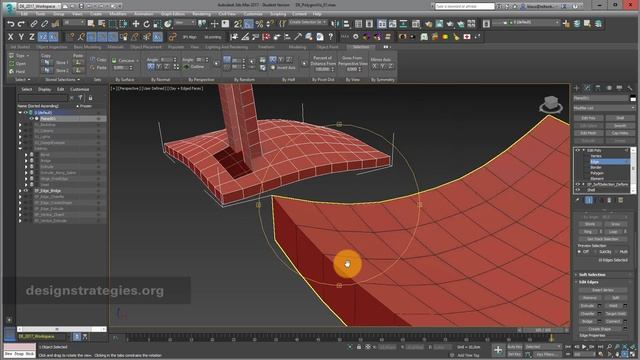The image size is (640, 360).
Task: Click the Pin Stack icon
Action: point(578,200)
